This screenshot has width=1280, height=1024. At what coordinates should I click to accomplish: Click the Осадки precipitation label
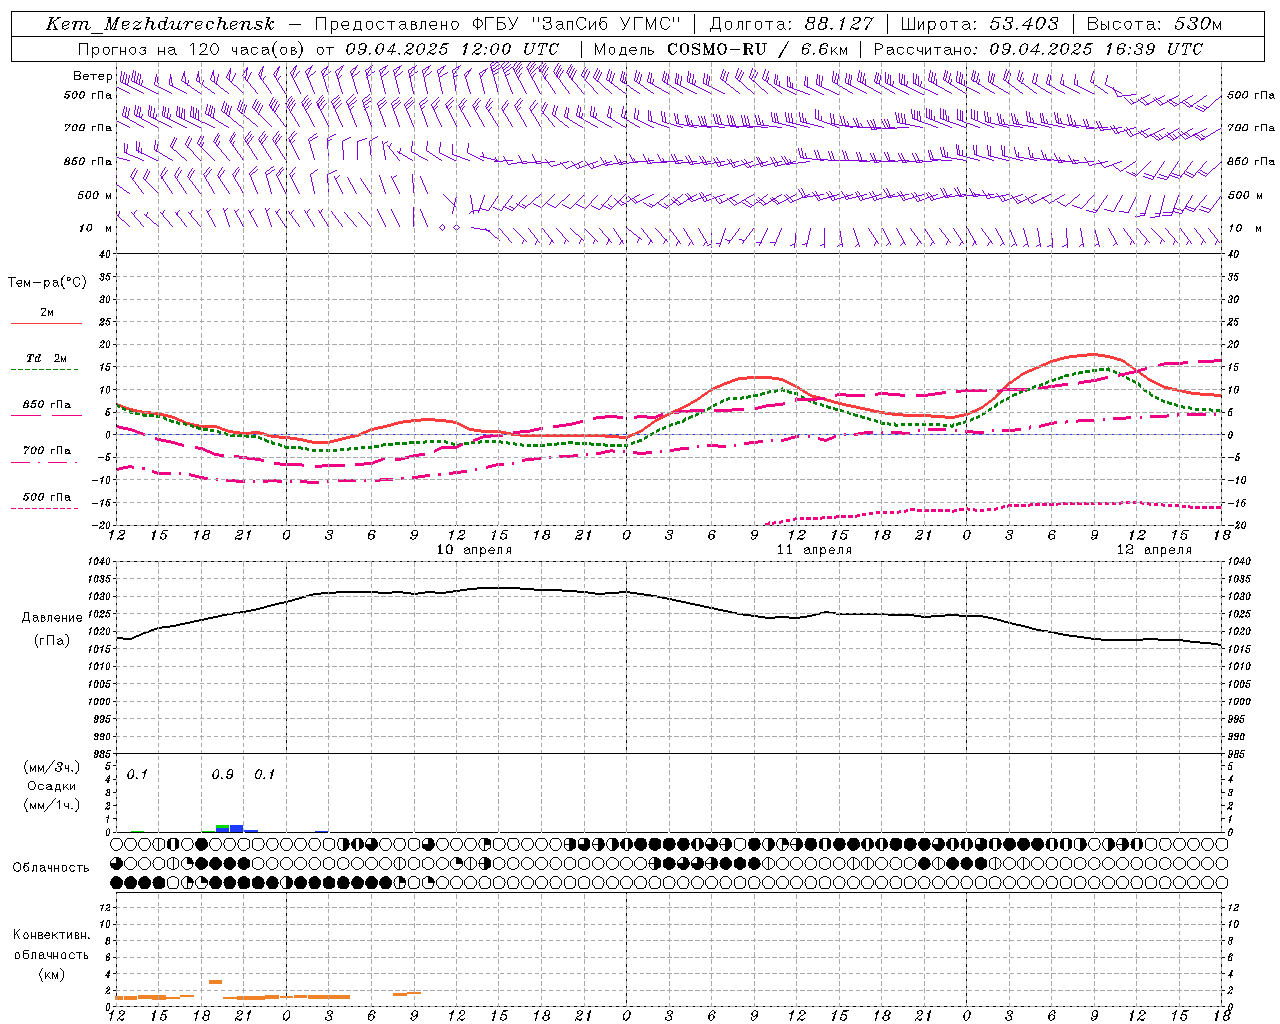pos(51,786)
